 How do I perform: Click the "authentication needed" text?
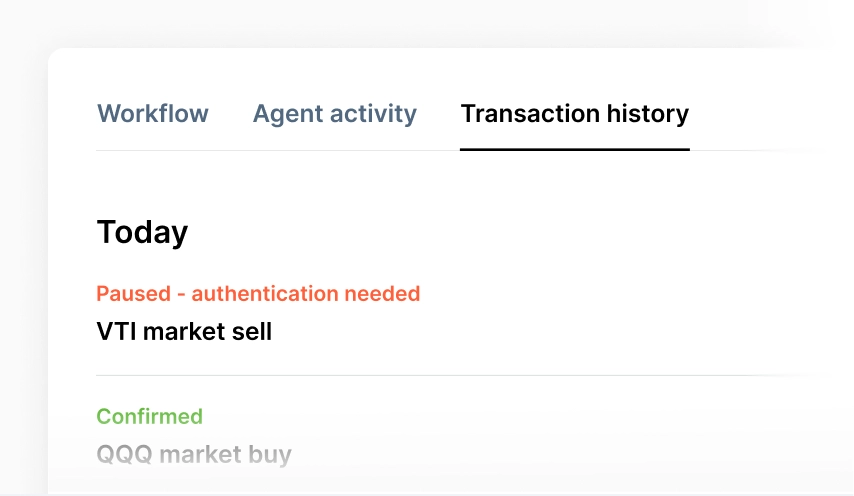305,294
